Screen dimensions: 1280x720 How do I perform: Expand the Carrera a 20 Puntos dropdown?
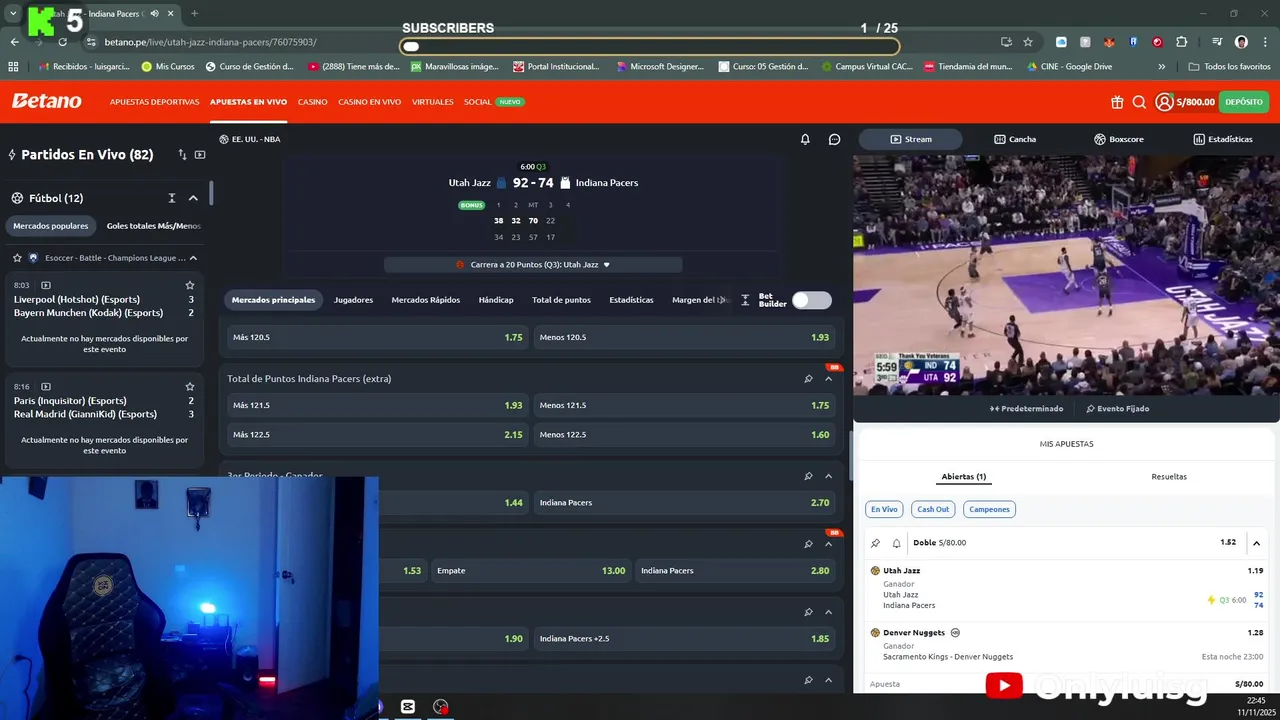(x=533, y=265)
